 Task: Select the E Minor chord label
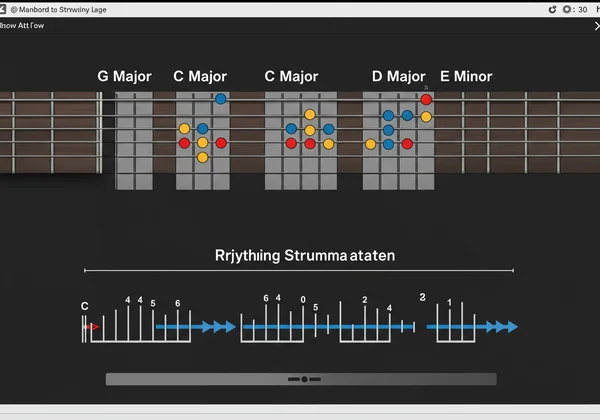pos(466,76)
